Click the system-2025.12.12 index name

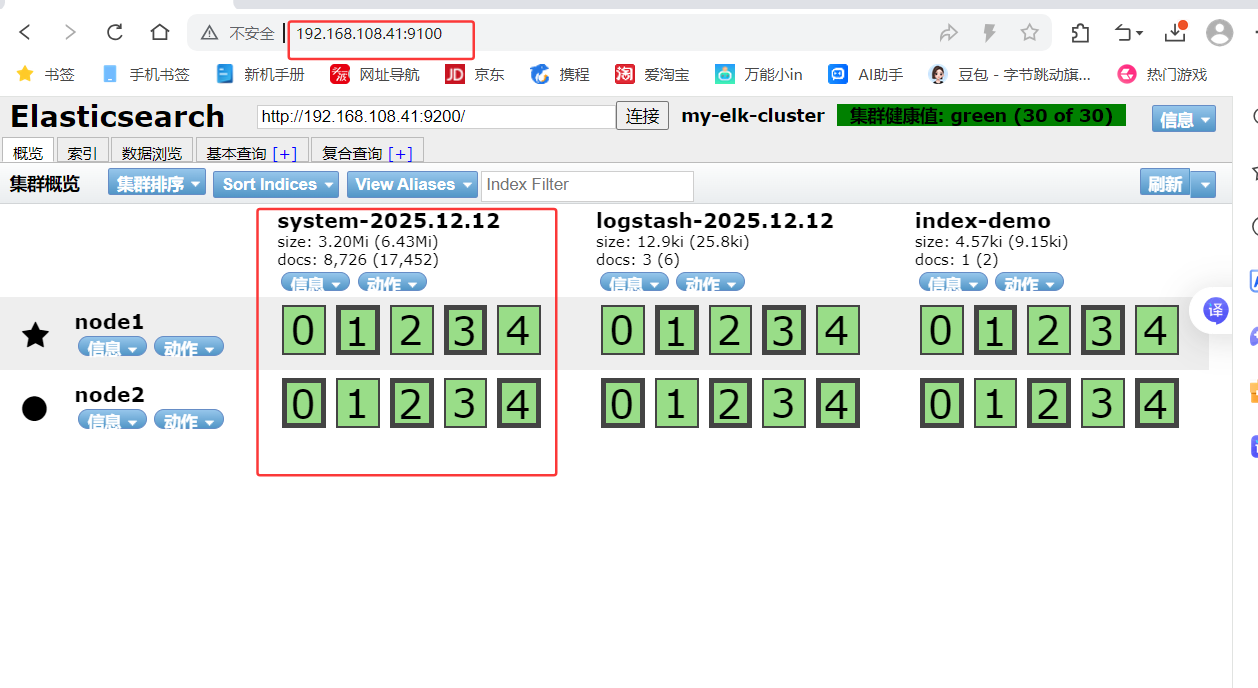point(389,220)
